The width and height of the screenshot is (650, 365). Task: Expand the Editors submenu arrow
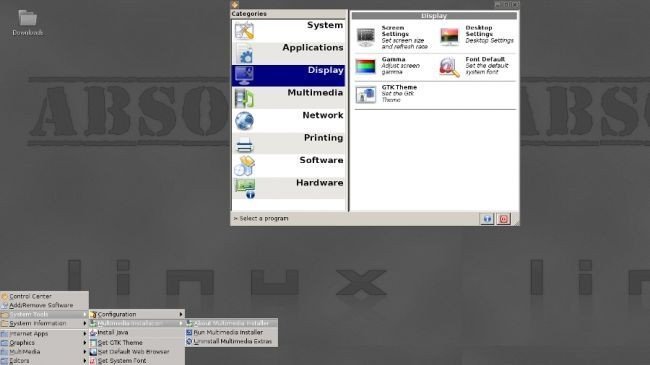click(85, 361)
